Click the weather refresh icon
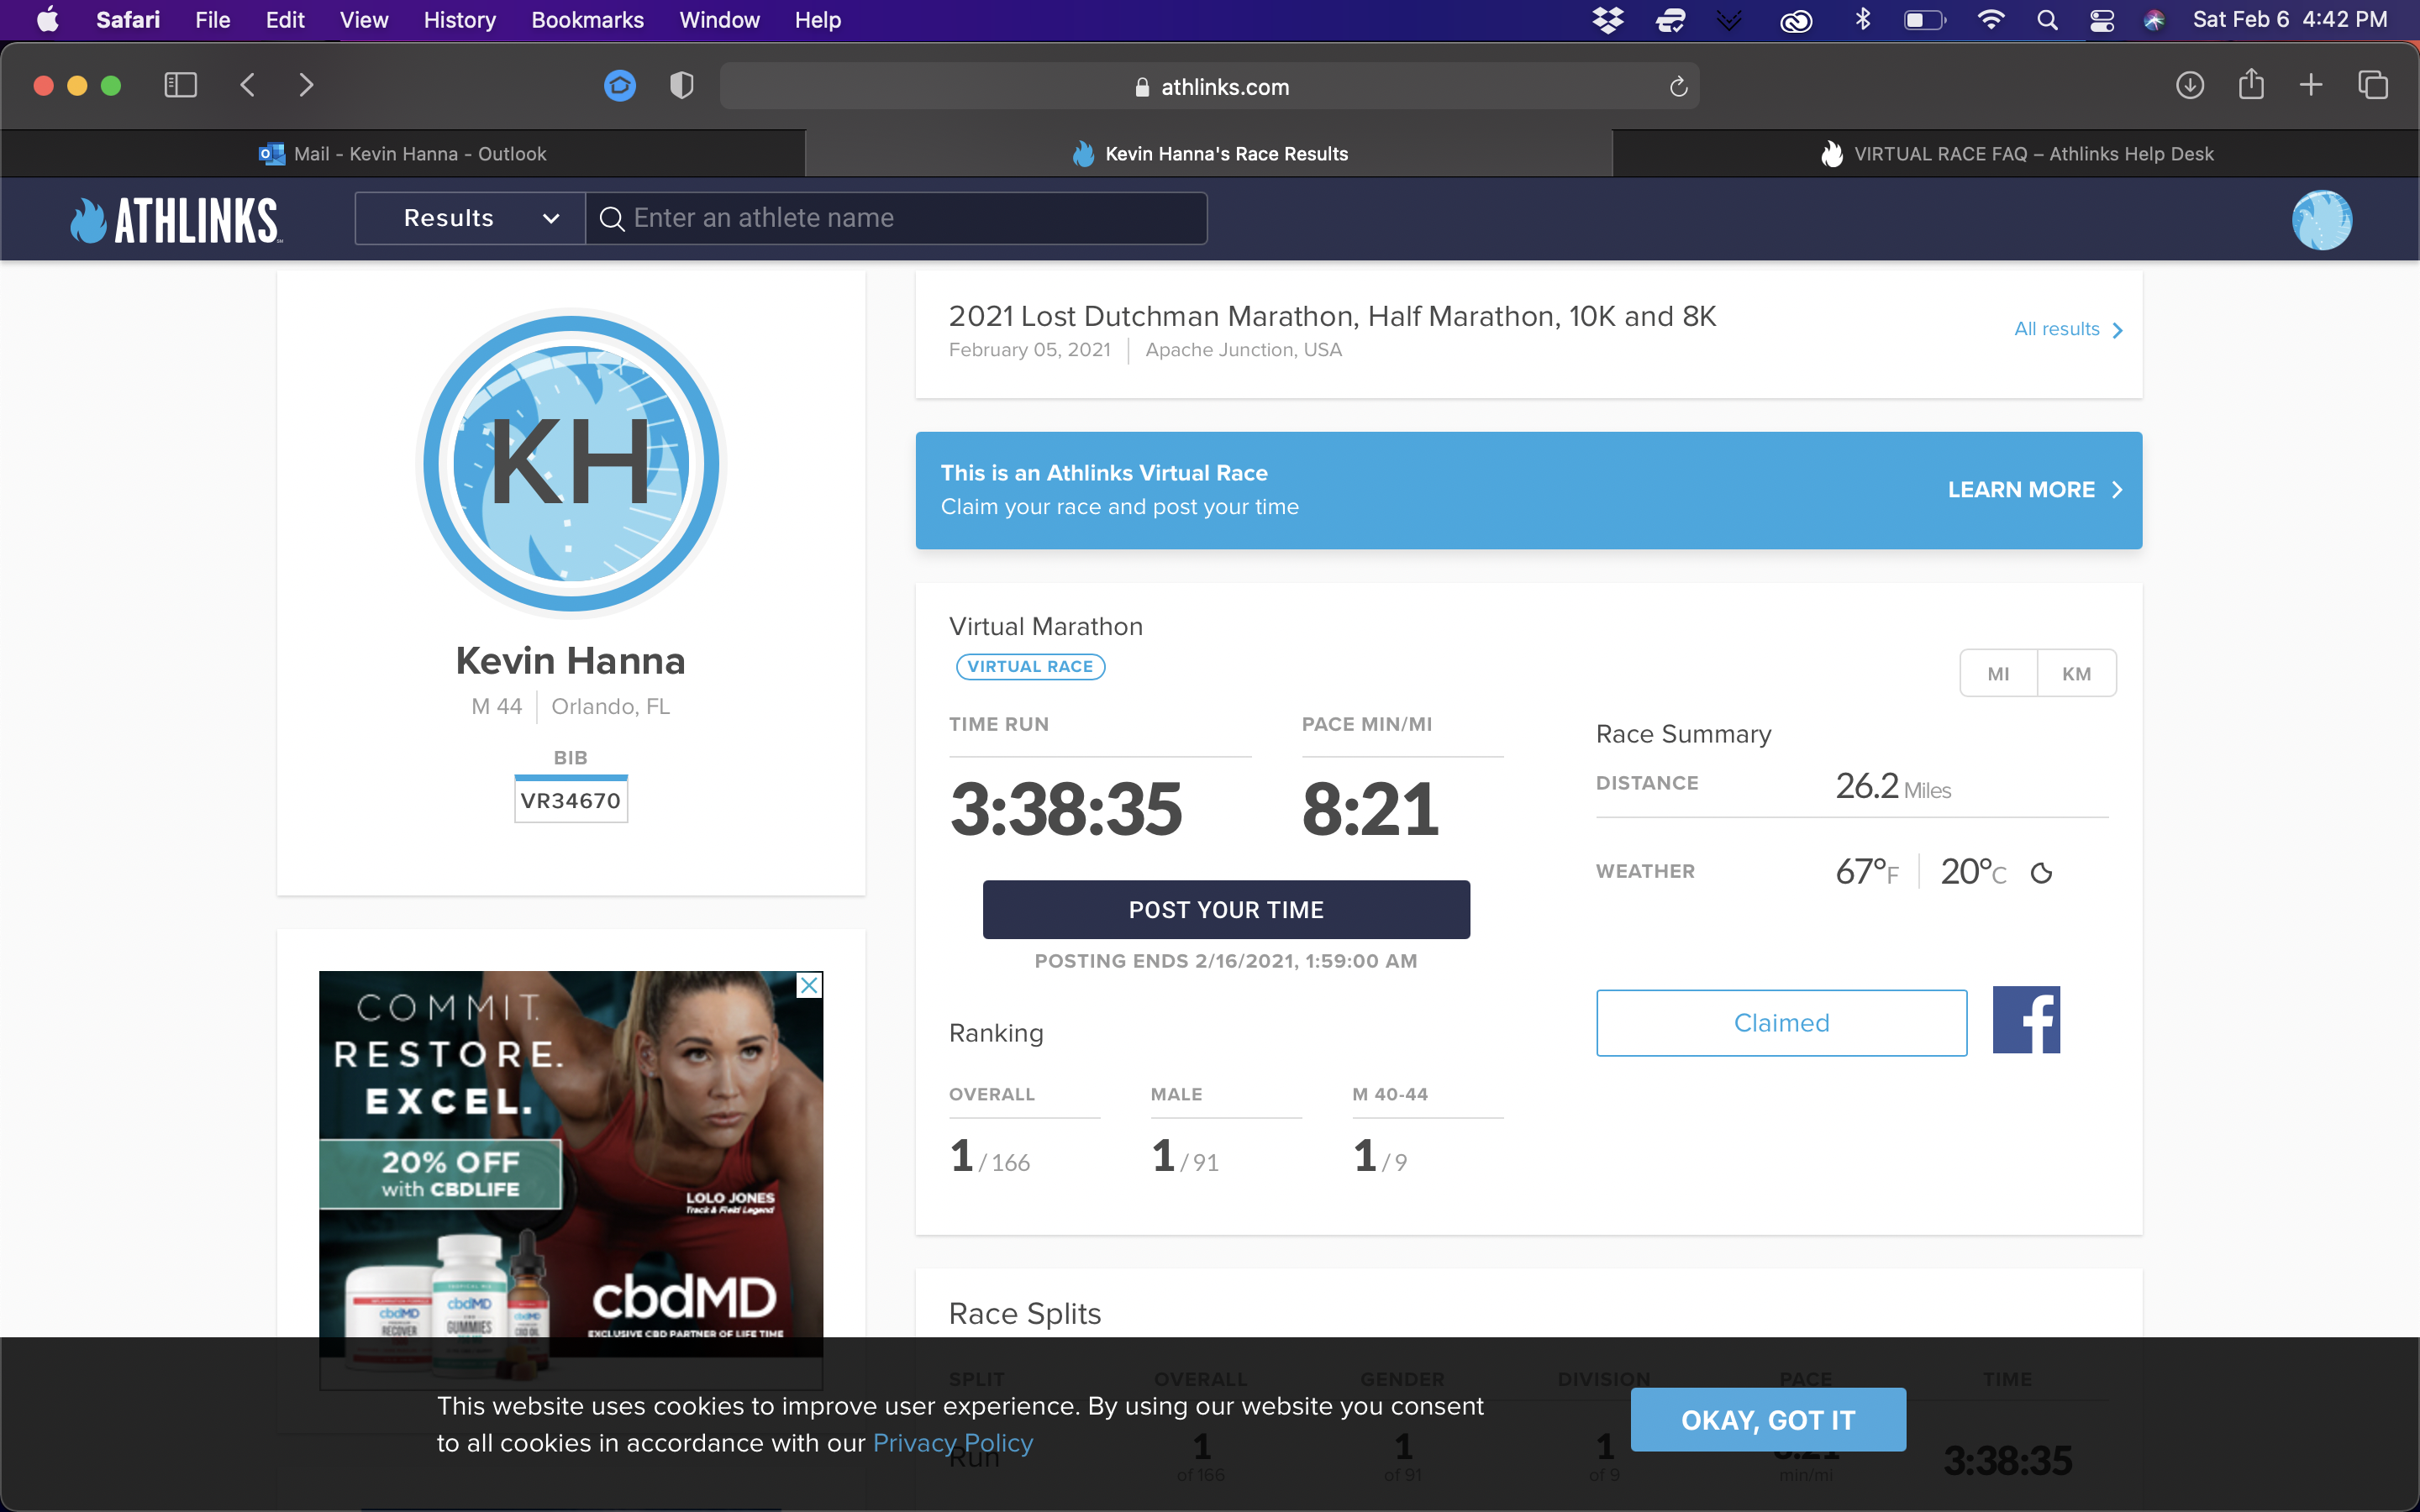 click(x=2041, y=873)
